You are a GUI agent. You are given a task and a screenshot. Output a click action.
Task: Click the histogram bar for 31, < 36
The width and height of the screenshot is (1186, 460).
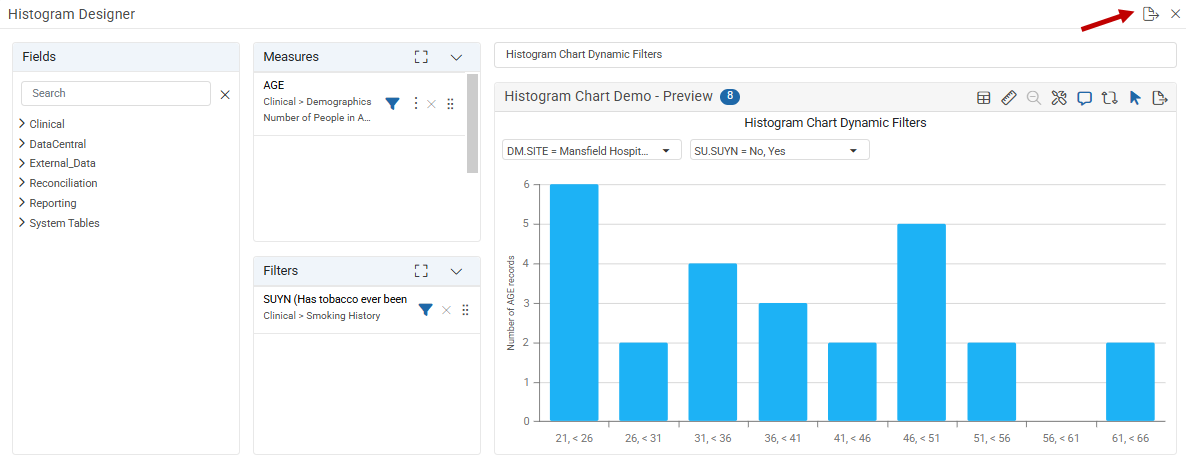click(x=713, y=342)
